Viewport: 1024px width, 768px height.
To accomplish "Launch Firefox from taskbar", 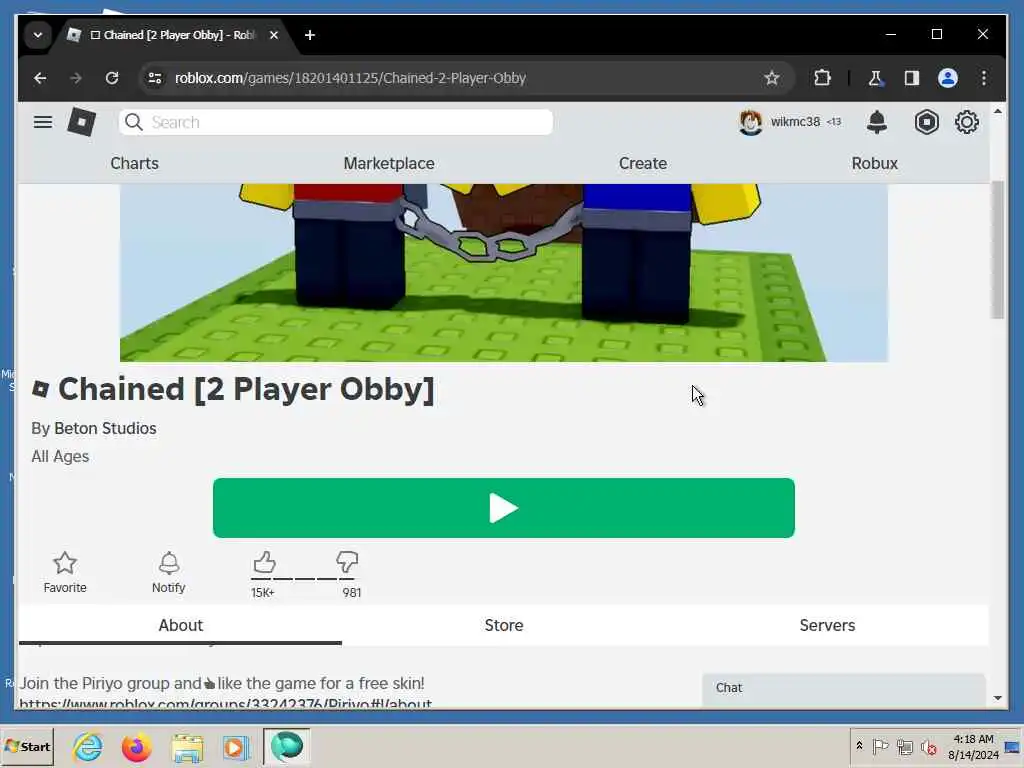I will (136, 746).
